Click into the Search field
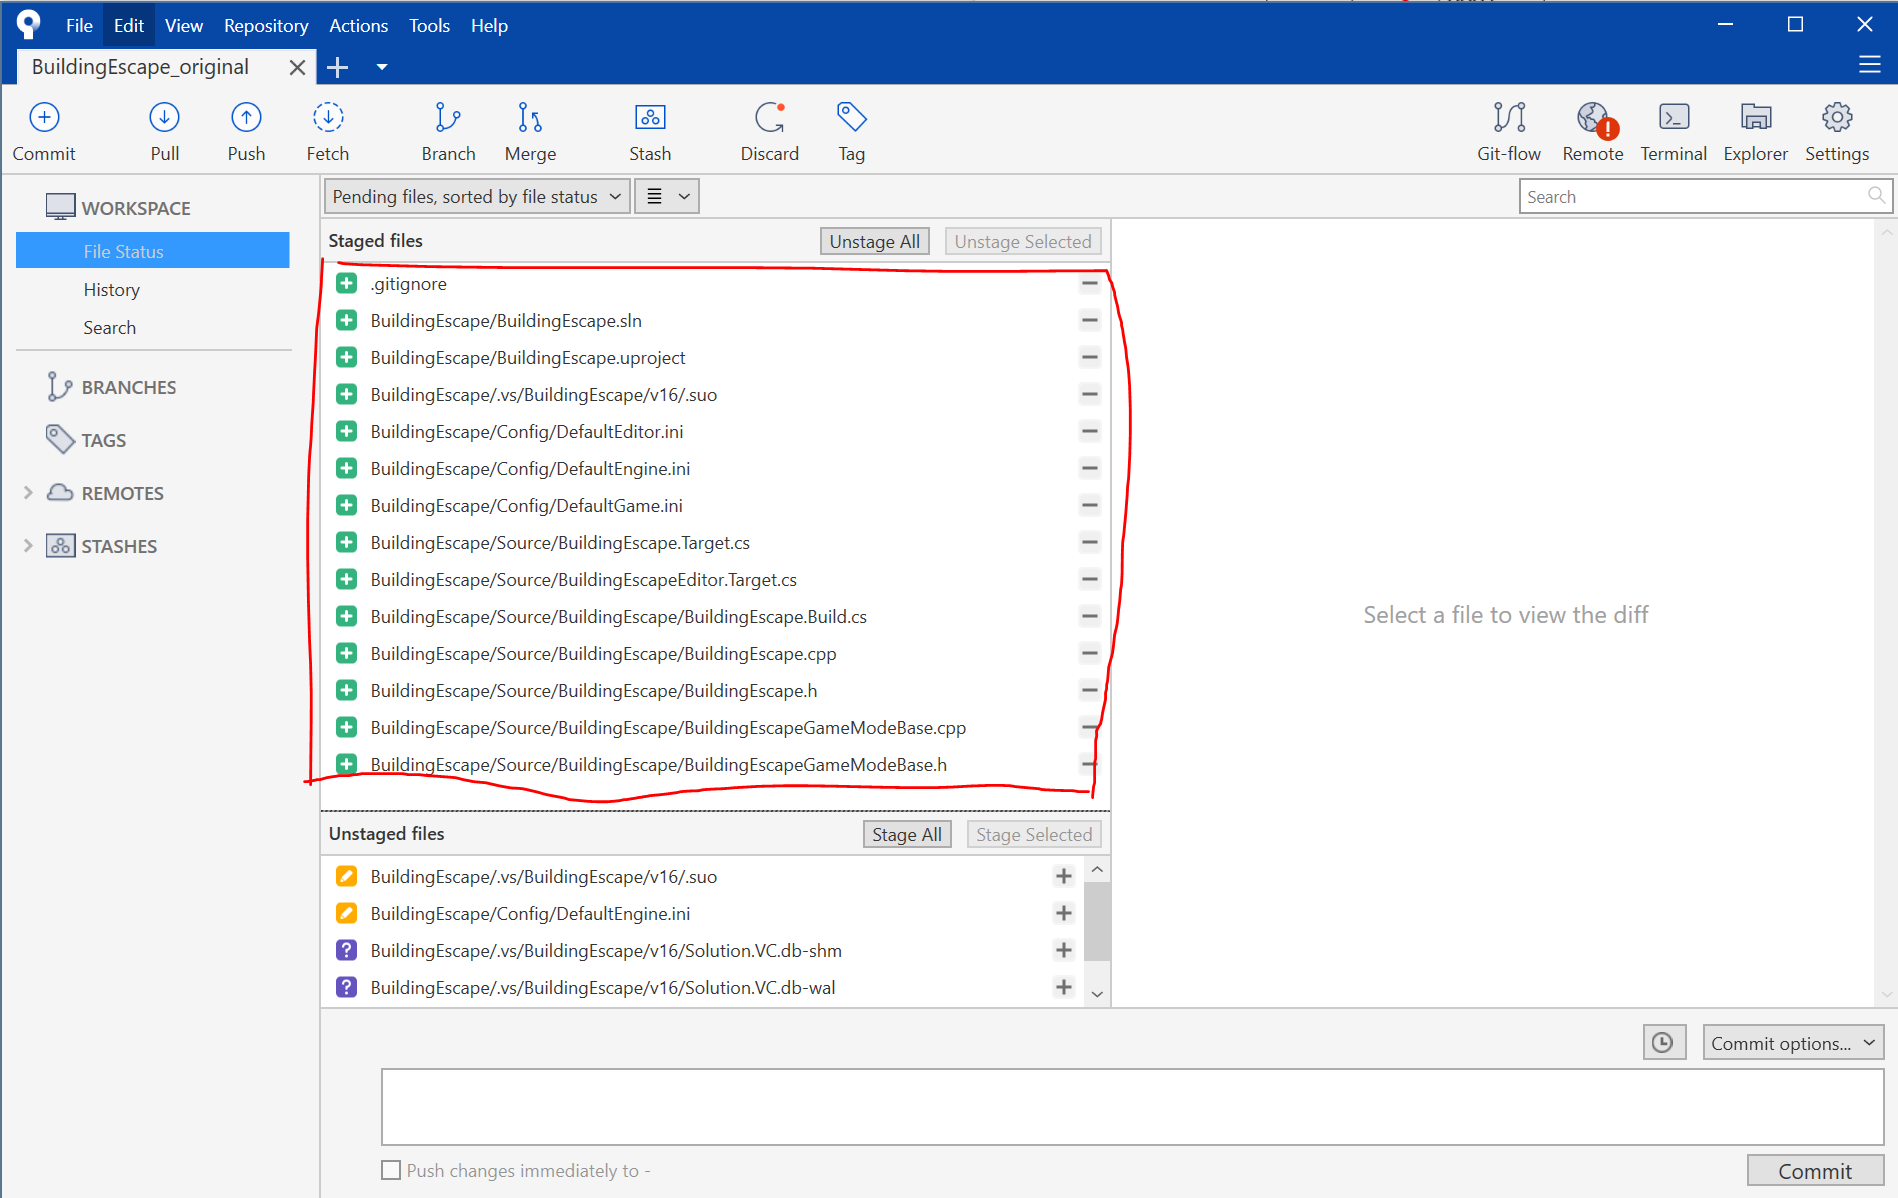 click(x=1700, y=196)
